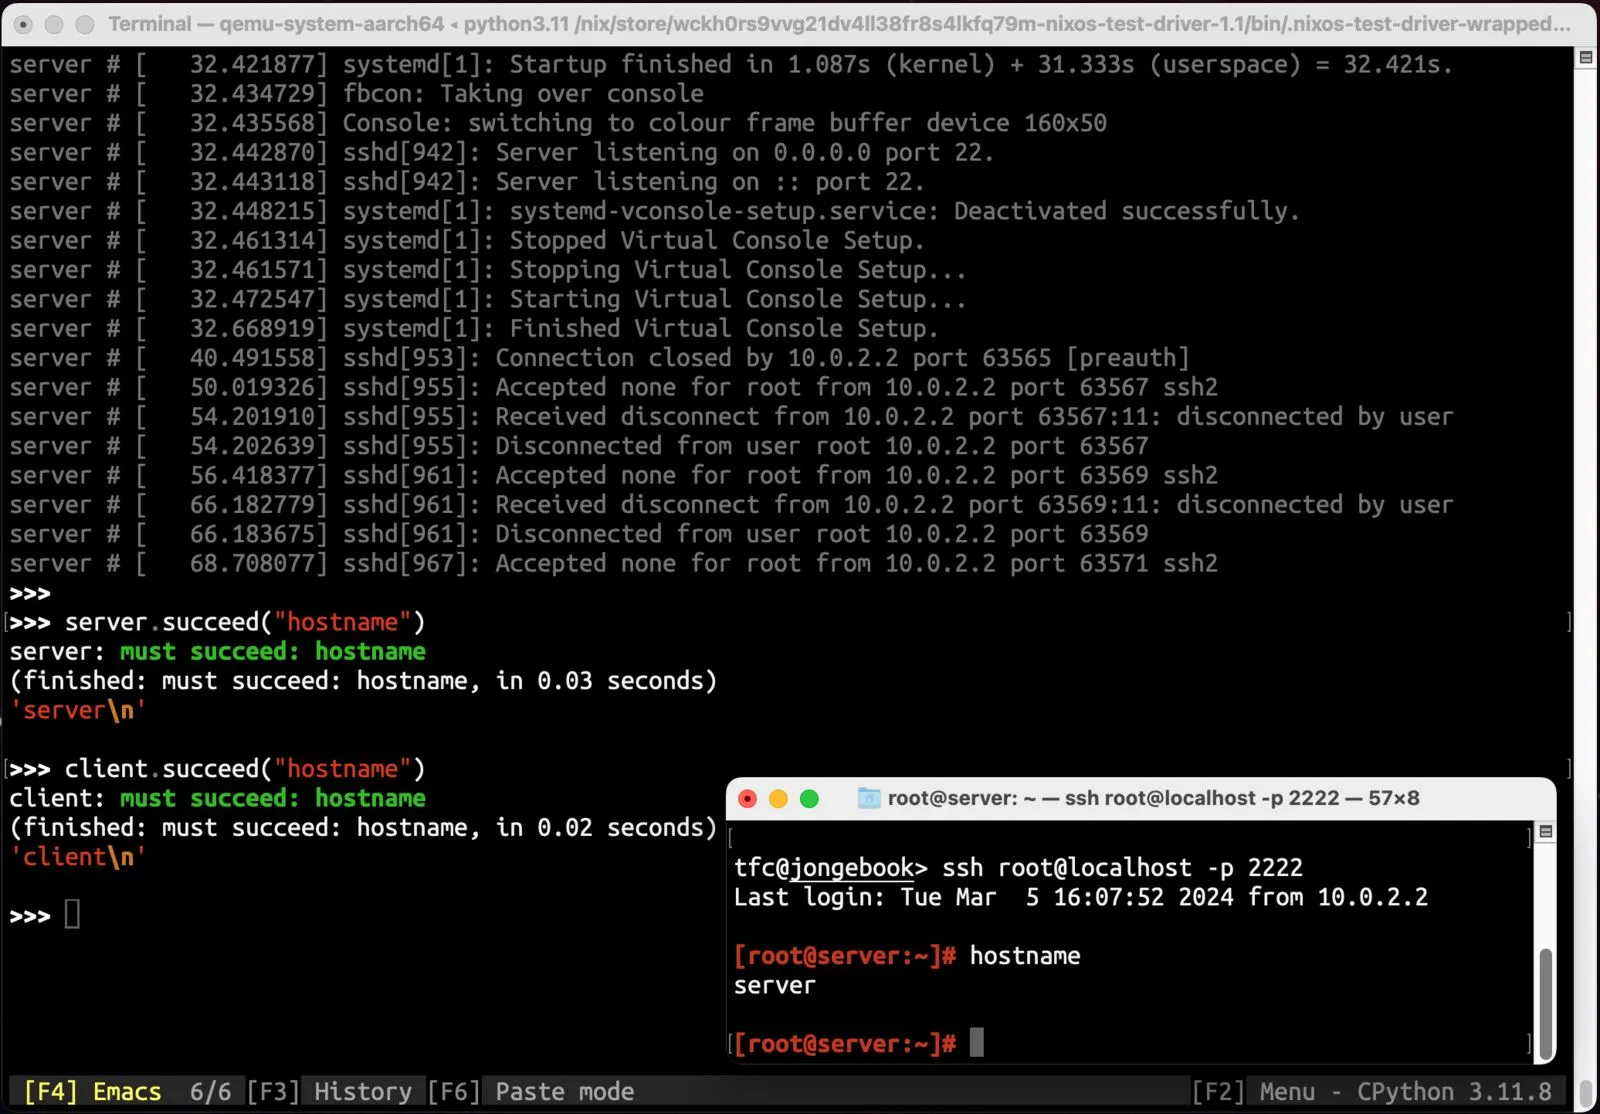Click the small pane icon atop the main scrollbar

pyautogui.click(x=1584, y=58)
